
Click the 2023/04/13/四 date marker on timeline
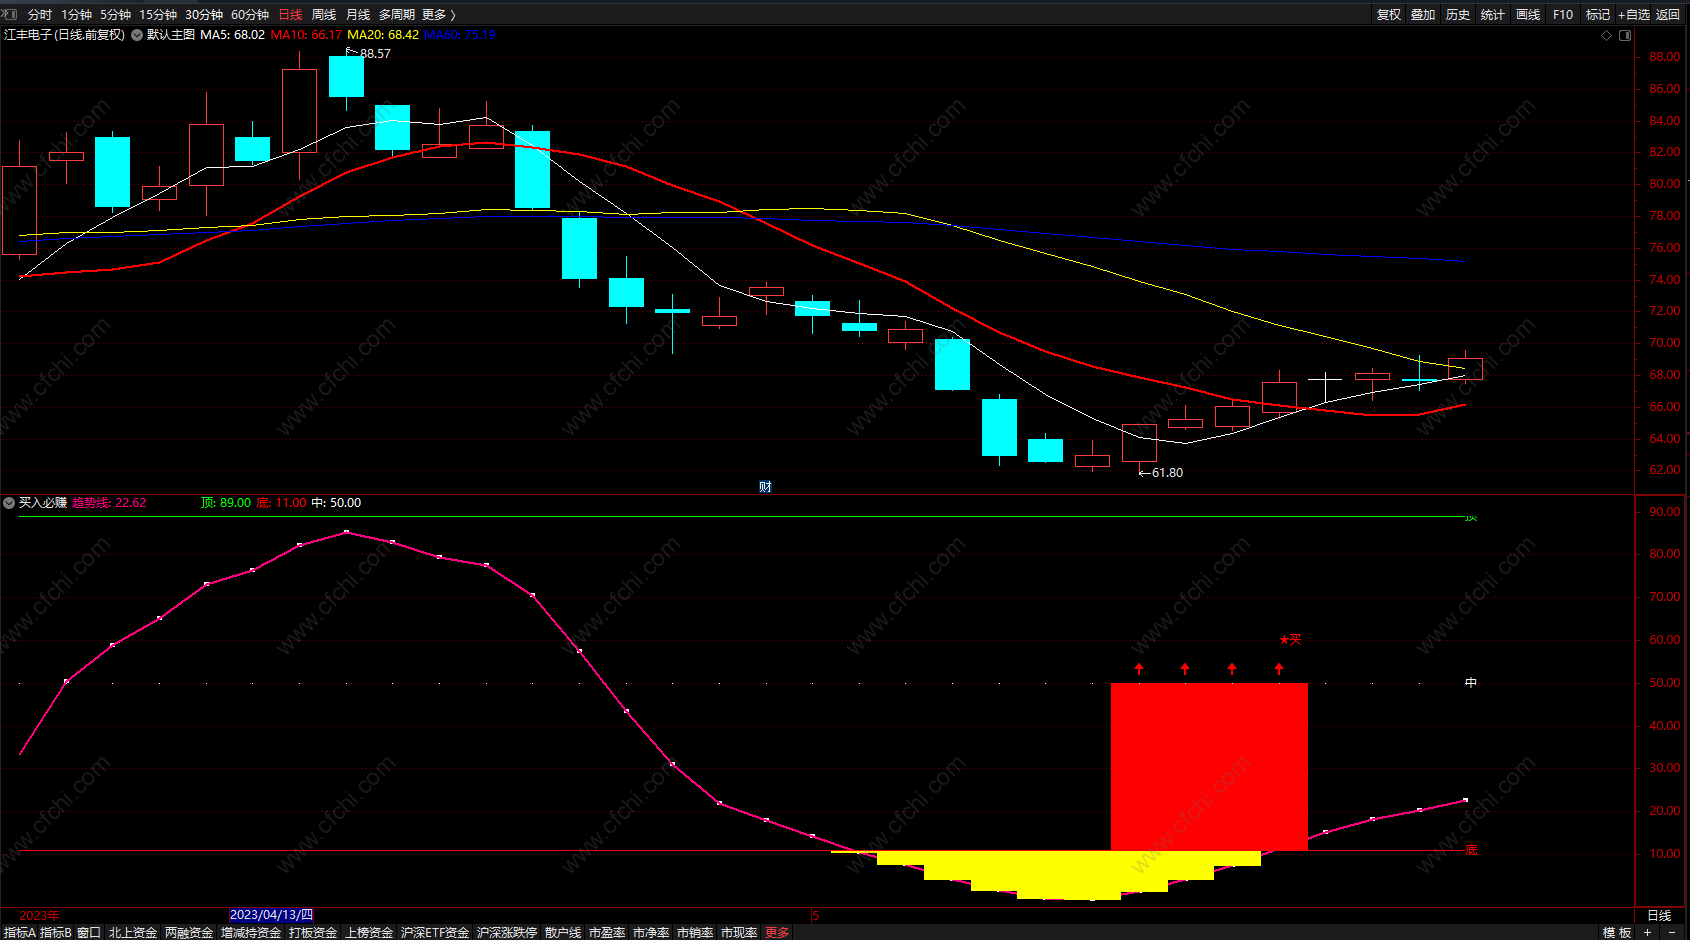271,915
